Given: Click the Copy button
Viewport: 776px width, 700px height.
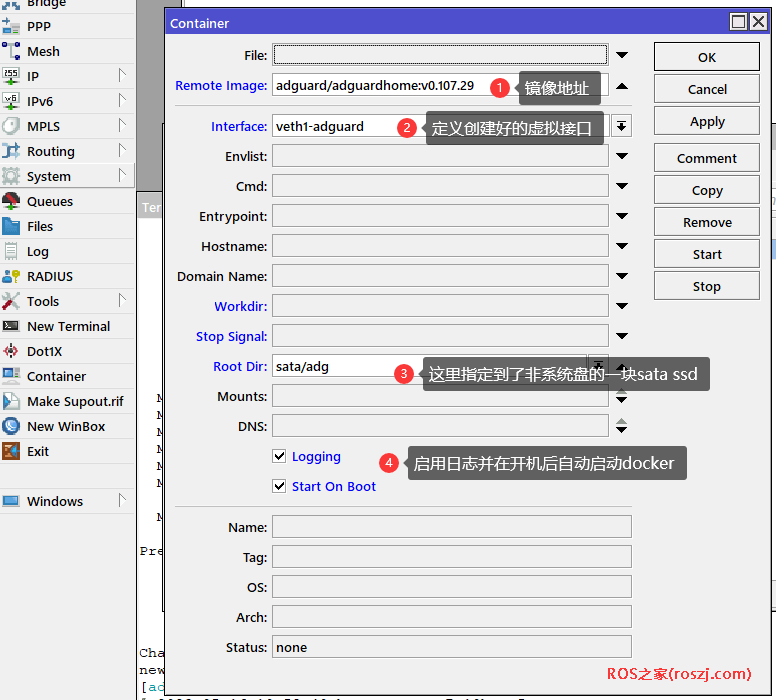Looking at the screenshot, I should pos(707,190).
